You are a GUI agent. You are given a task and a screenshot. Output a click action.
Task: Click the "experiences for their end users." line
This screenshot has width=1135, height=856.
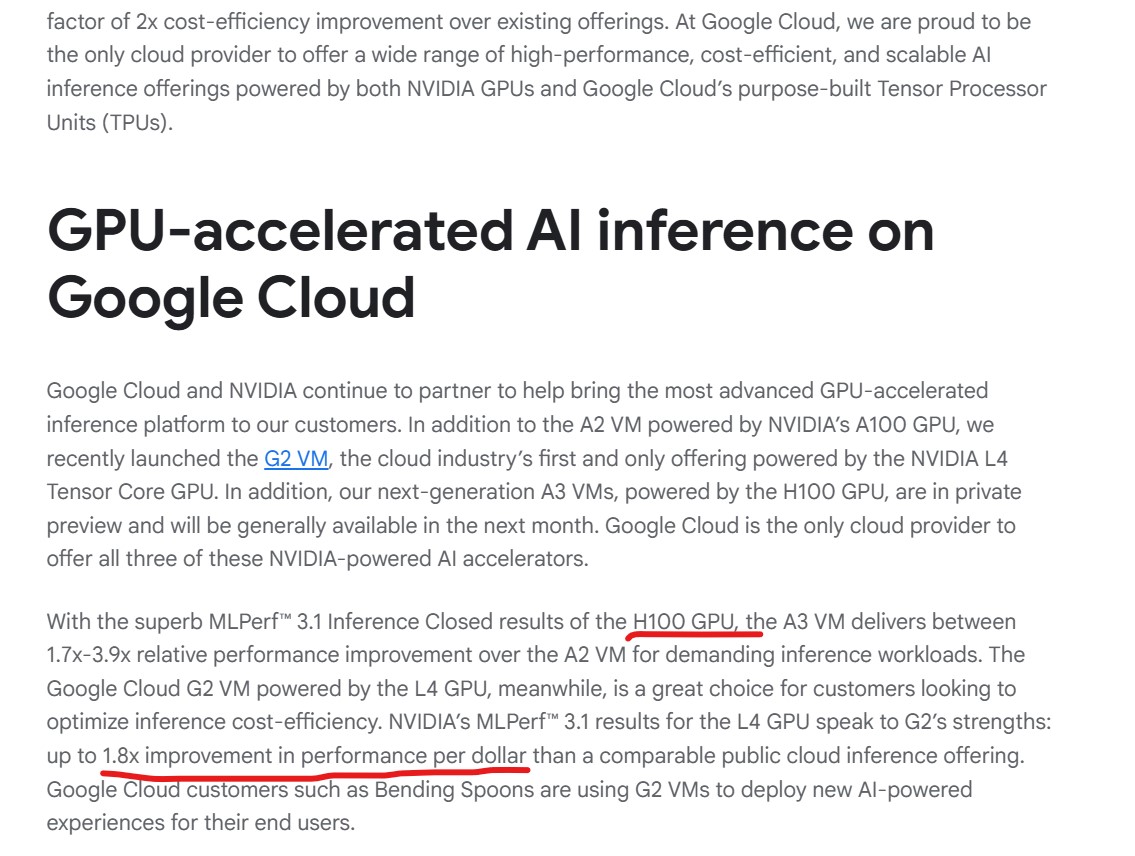[200, 824]
